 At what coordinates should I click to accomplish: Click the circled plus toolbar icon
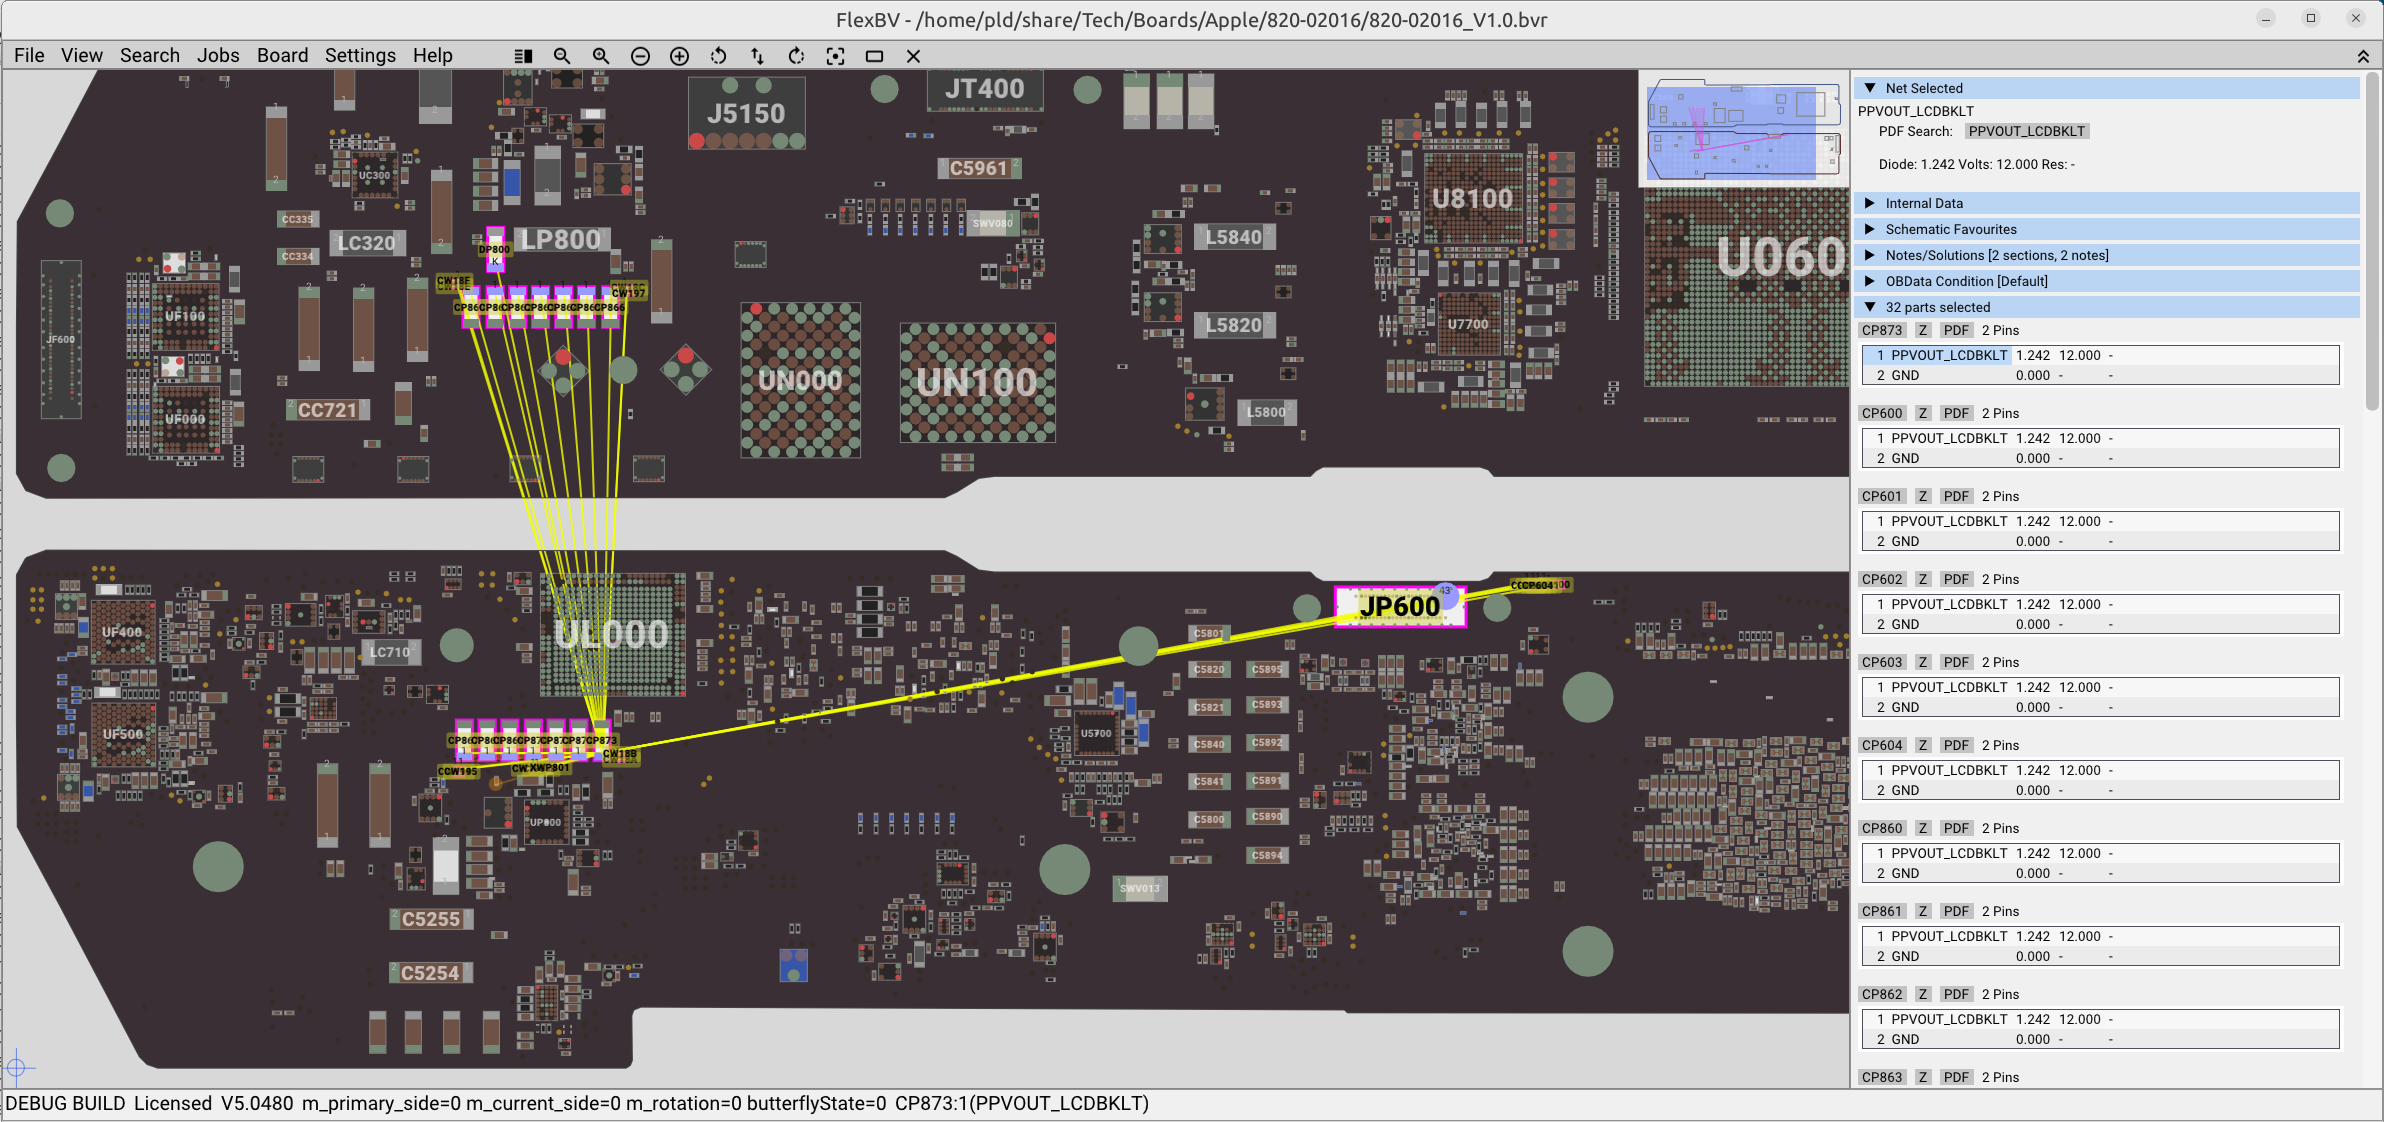click(x=679, y=56)
